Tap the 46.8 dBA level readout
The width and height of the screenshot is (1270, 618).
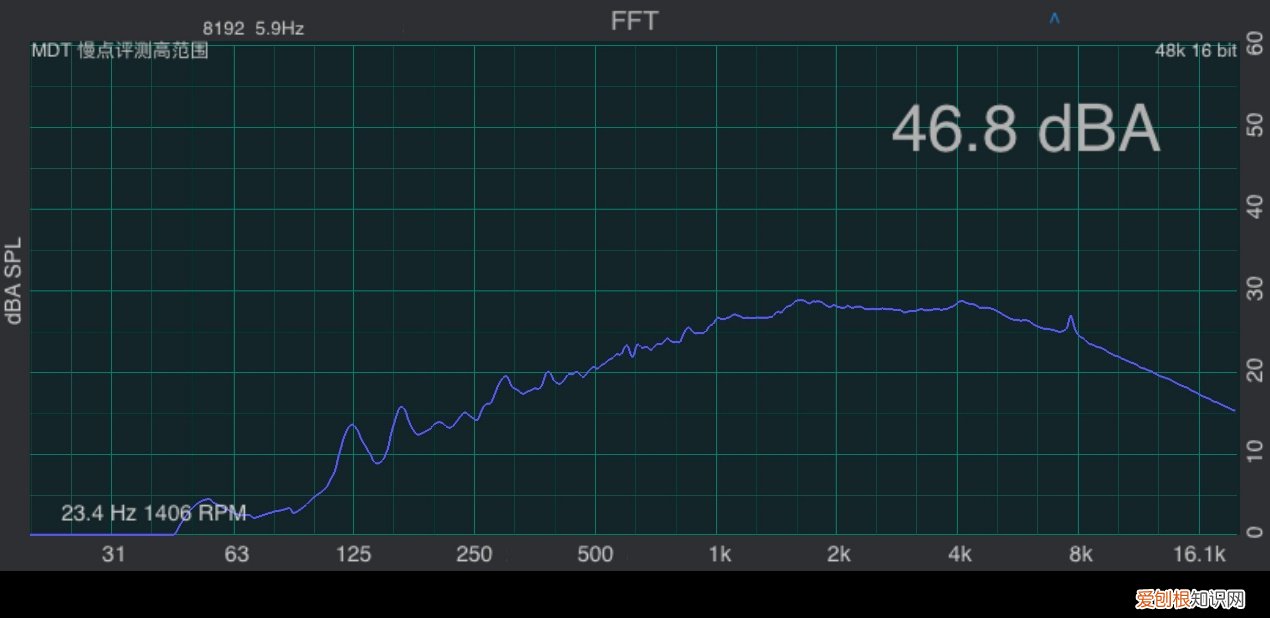[1025, 130]
